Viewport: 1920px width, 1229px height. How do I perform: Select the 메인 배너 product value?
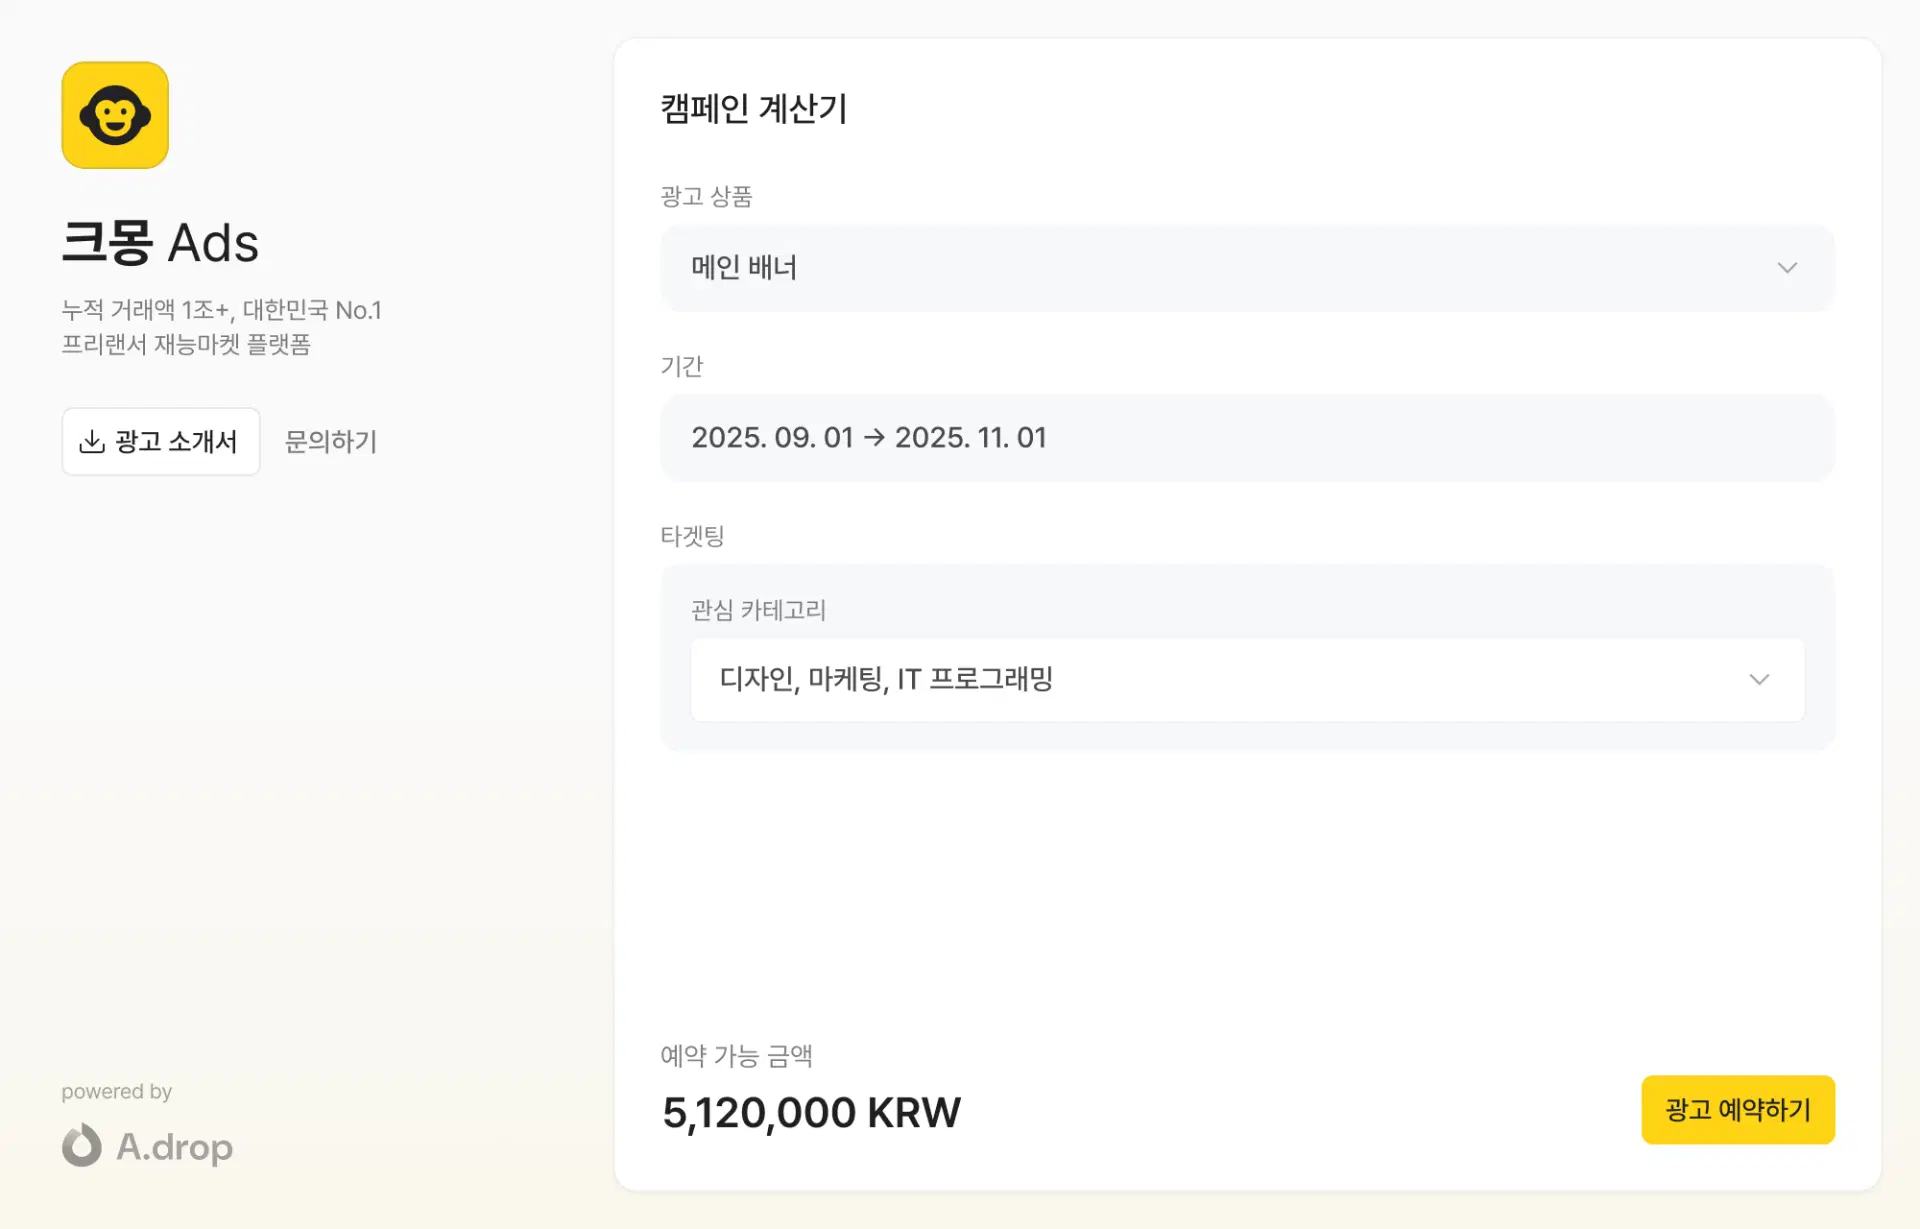(x=744, y=268)
